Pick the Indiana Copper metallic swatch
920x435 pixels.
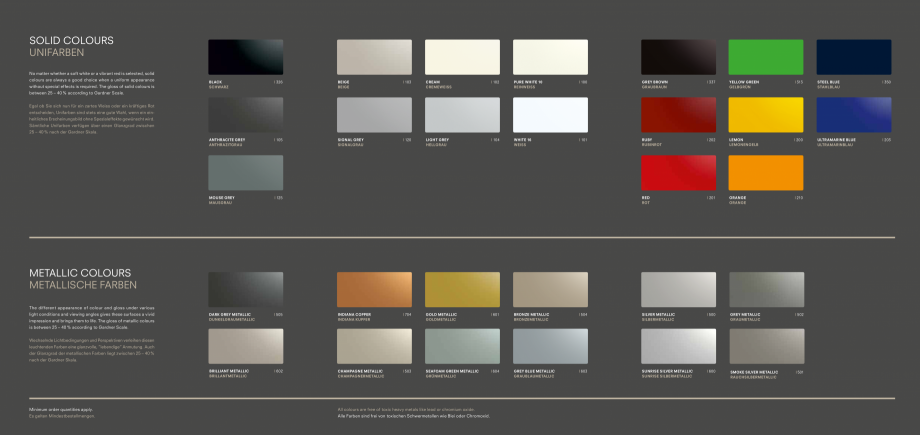pos(374,289)
